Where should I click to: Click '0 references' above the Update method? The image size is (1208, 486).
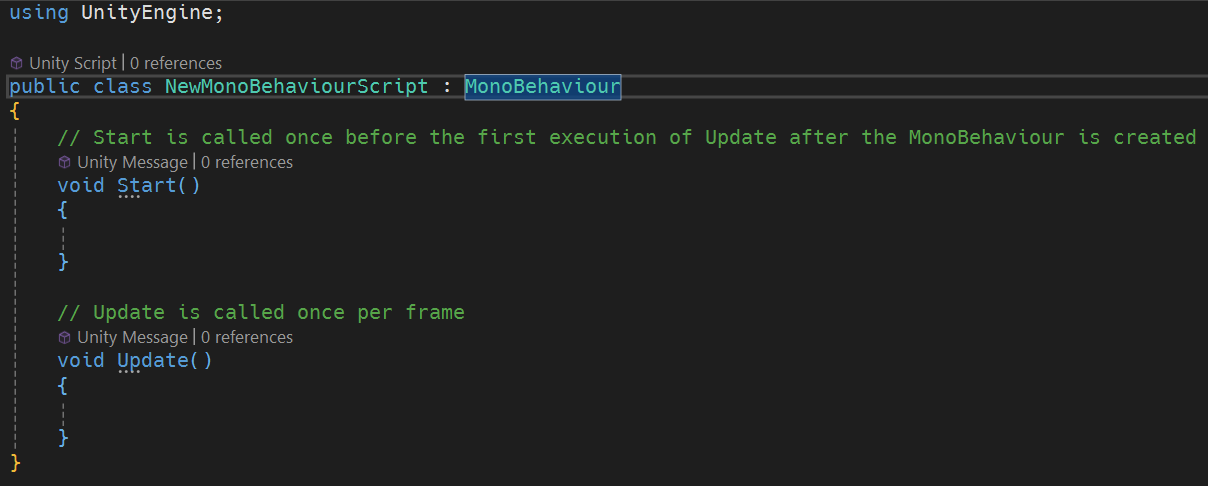point(247,337)
